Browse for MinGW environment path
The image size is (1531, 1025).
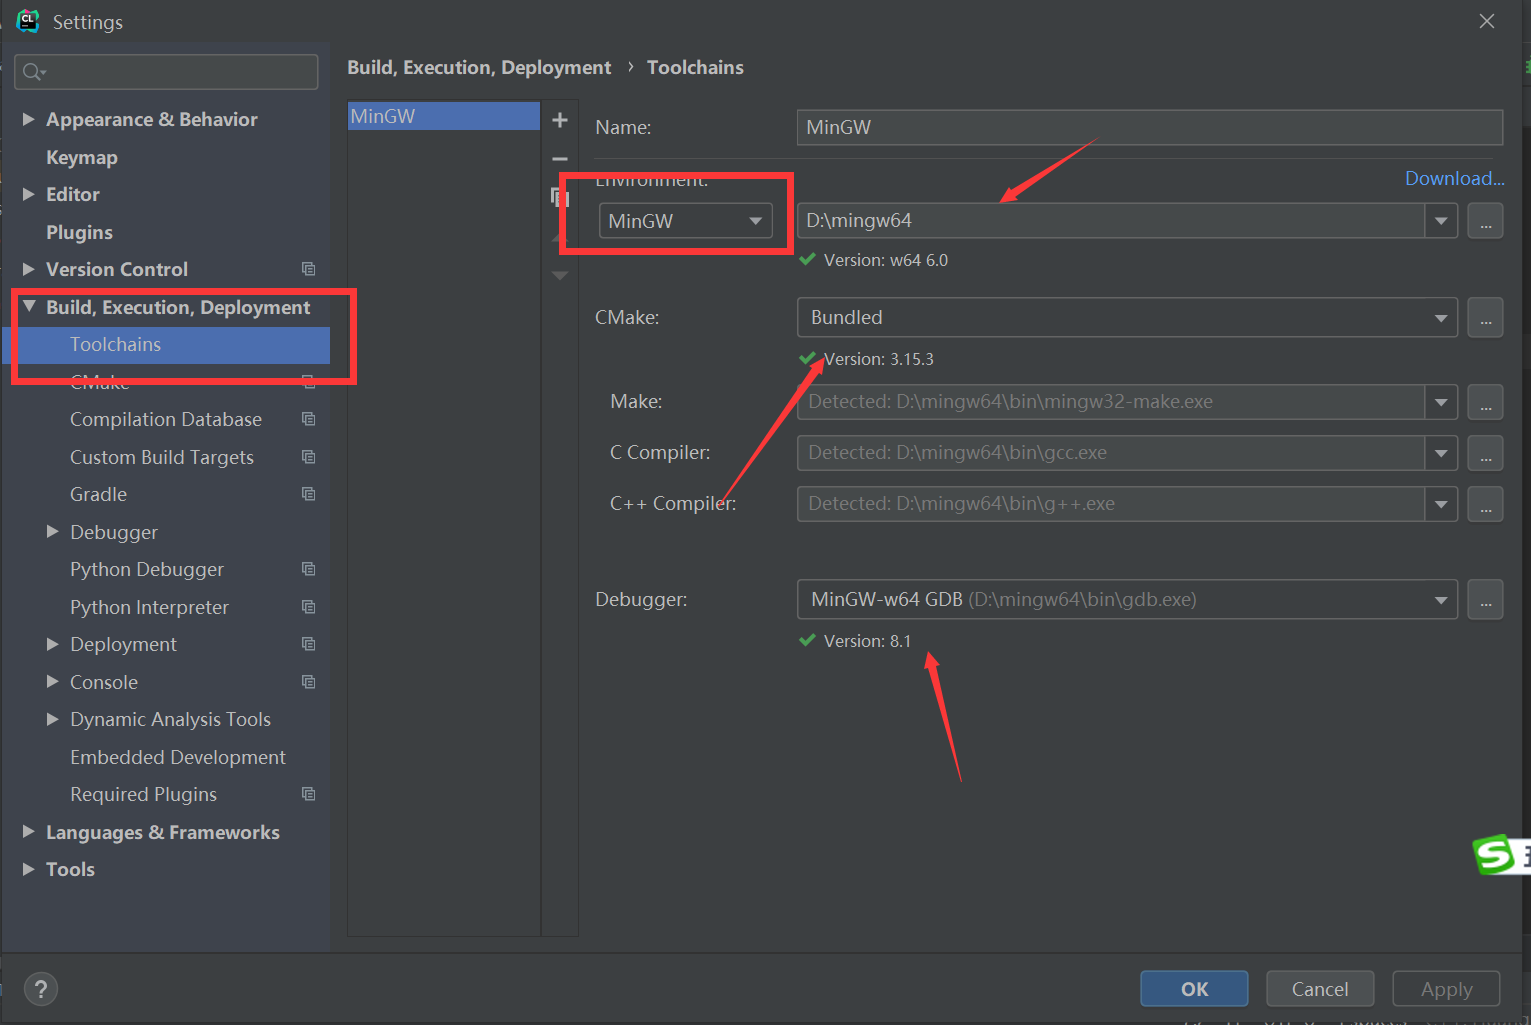1485,221
